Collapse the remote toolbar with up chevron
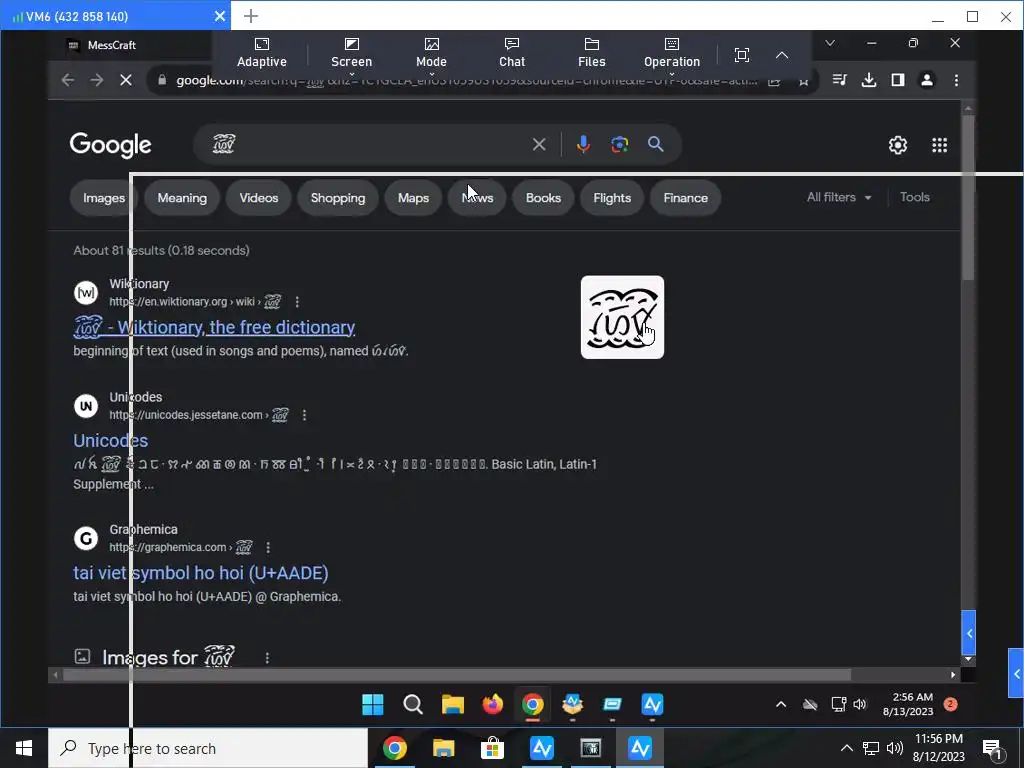Screen dimensions: 1024x768 782,55
